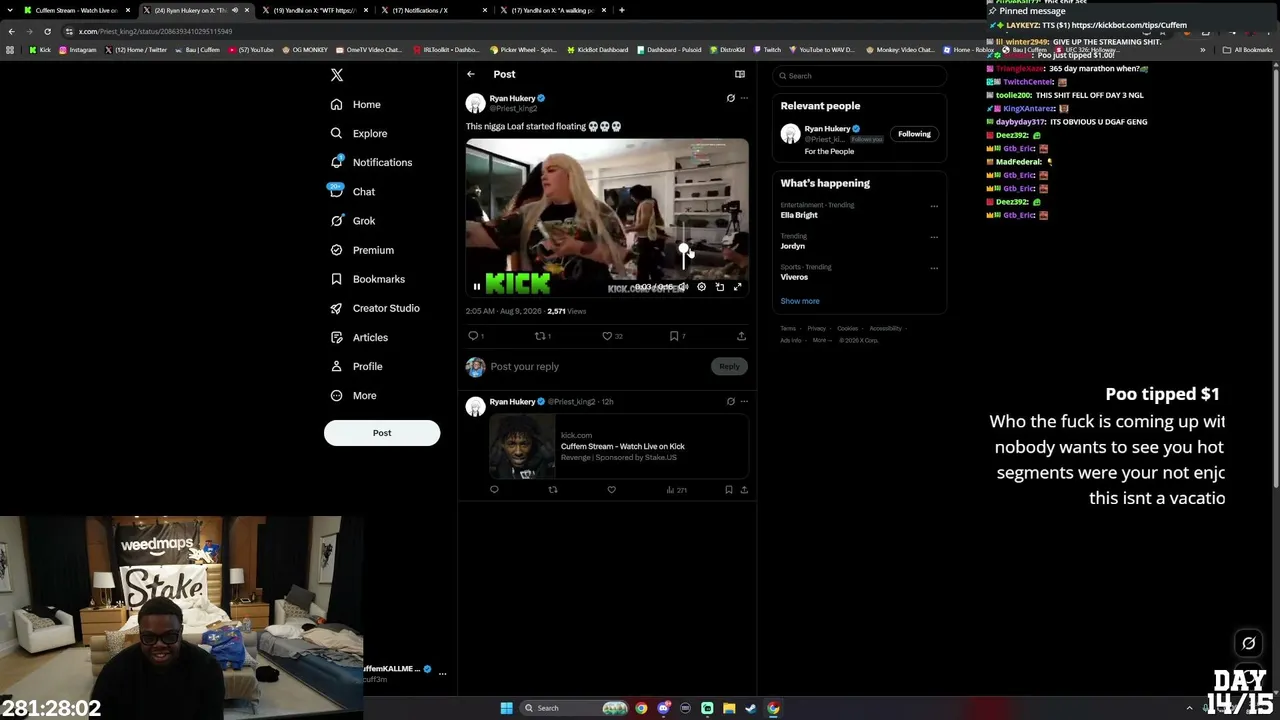Open options for the Viveros trend

(x=934, y=268)
